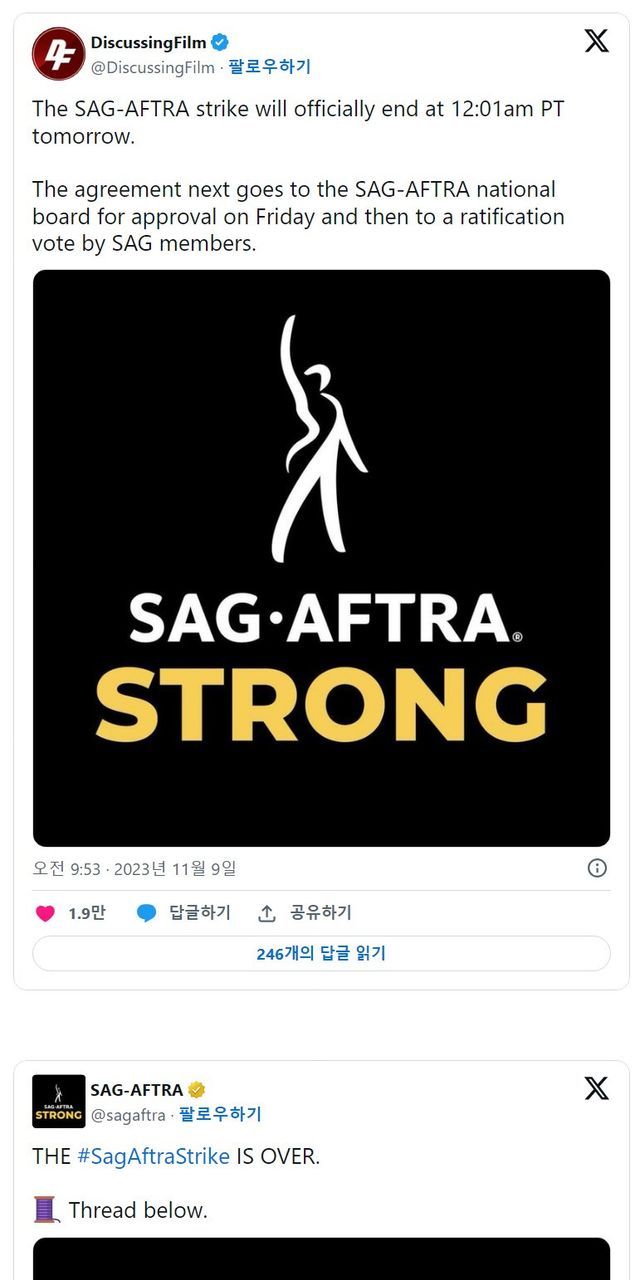Screen dimensions: 640x1280
Task: Open the tweet timestamp 오전 9:53
Action: (67, 868)
